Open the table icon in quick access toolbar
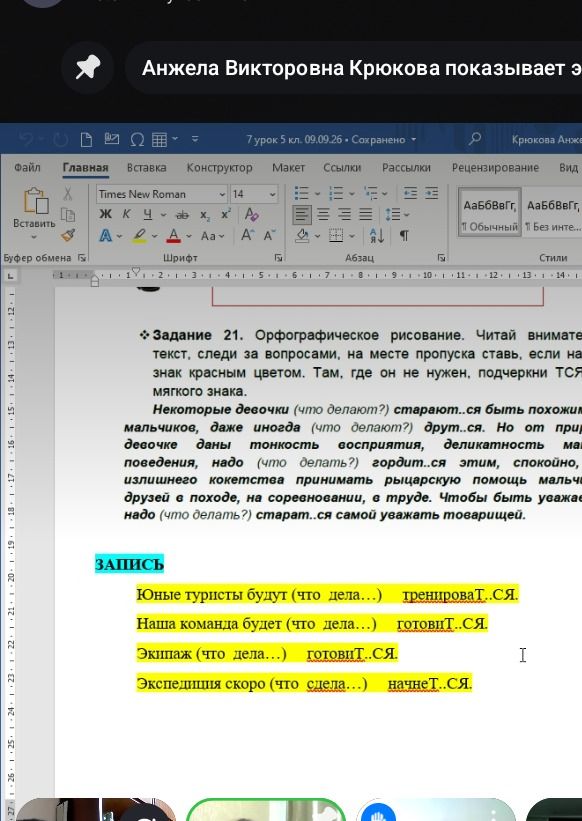The width and height of the screenshot is (582, 821). [x=159, y=140]
